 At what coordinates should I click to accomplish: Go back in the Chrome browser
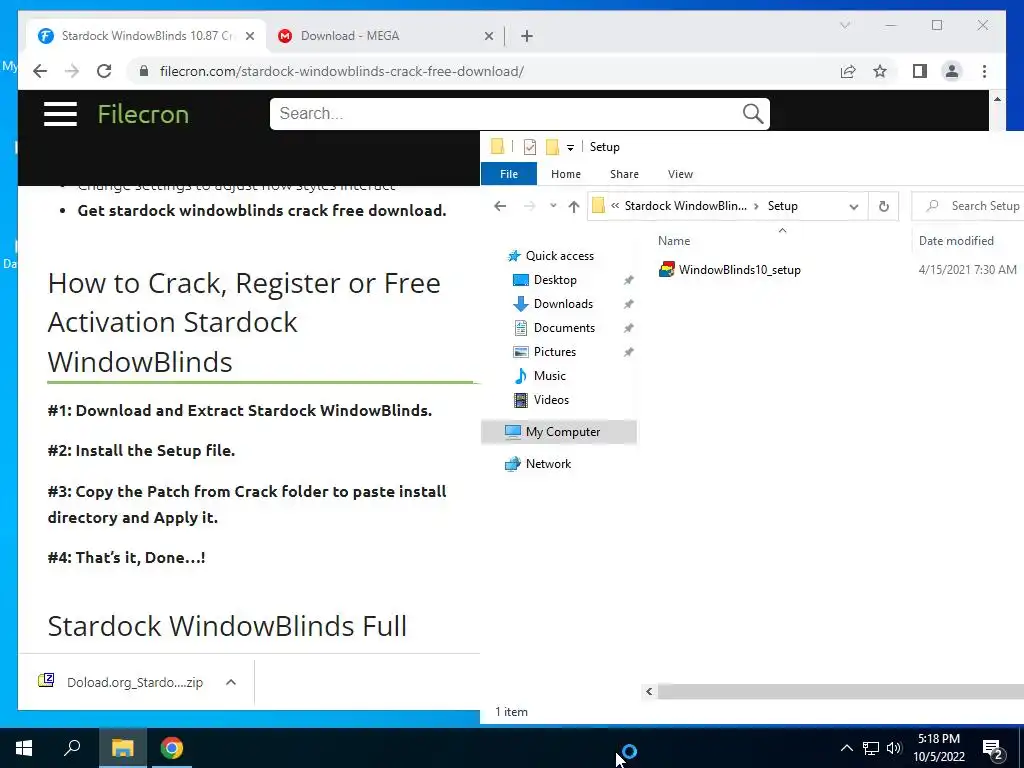coord(40,71)
